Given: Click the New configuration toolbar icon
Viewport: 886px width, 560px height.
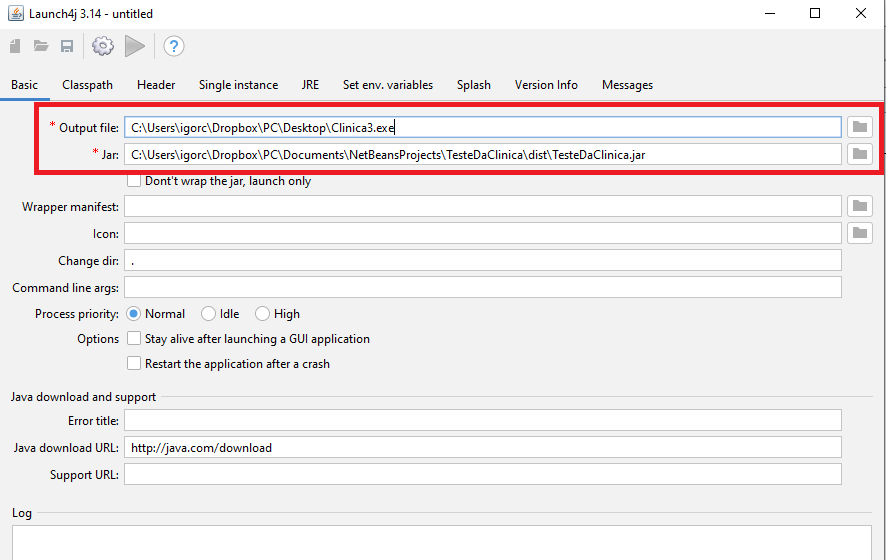Looking at the screenshot, I should click(x=15, y=46).
